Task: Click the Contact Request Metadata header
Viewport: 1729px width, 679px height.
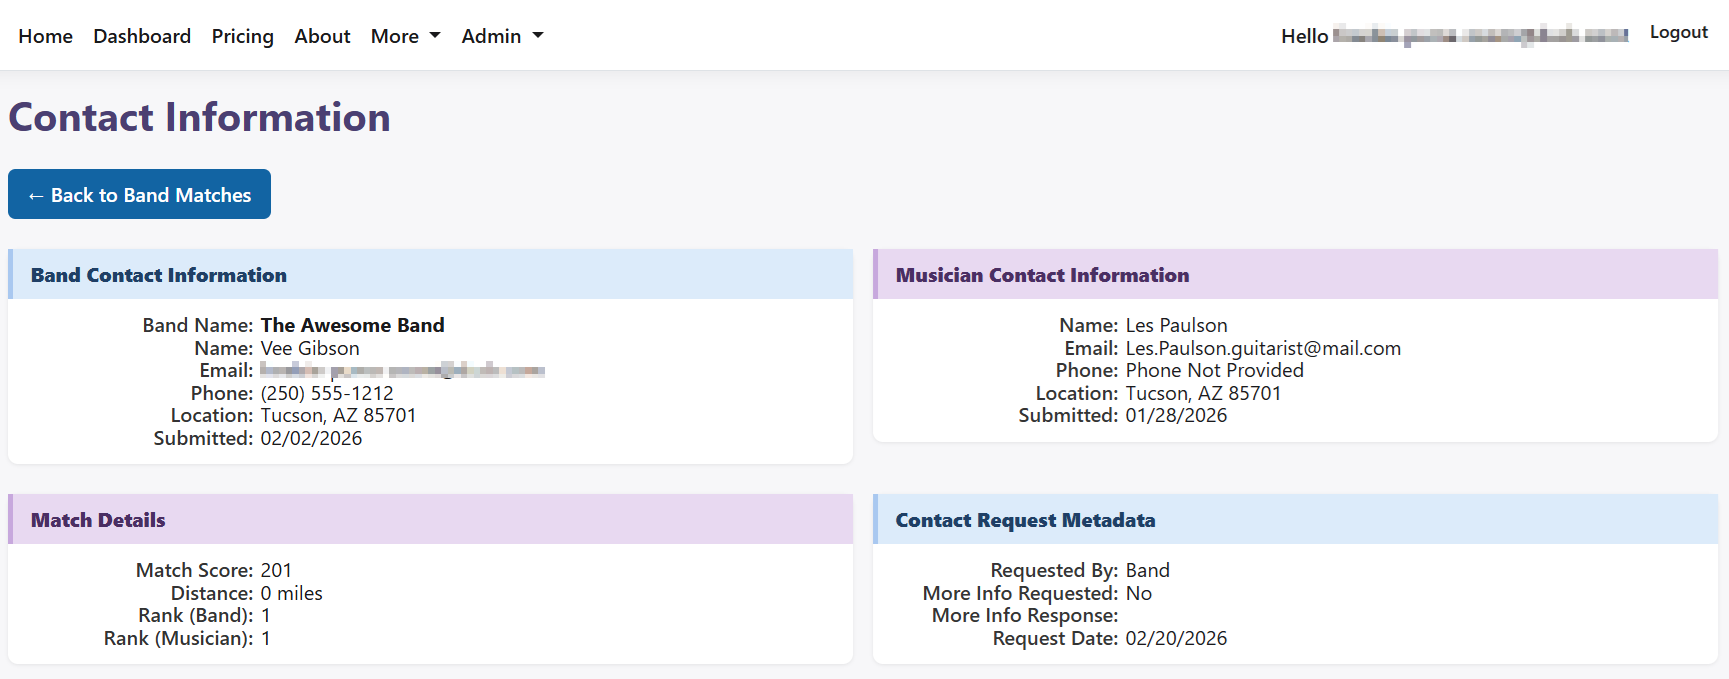Action: click(1024, 520)
